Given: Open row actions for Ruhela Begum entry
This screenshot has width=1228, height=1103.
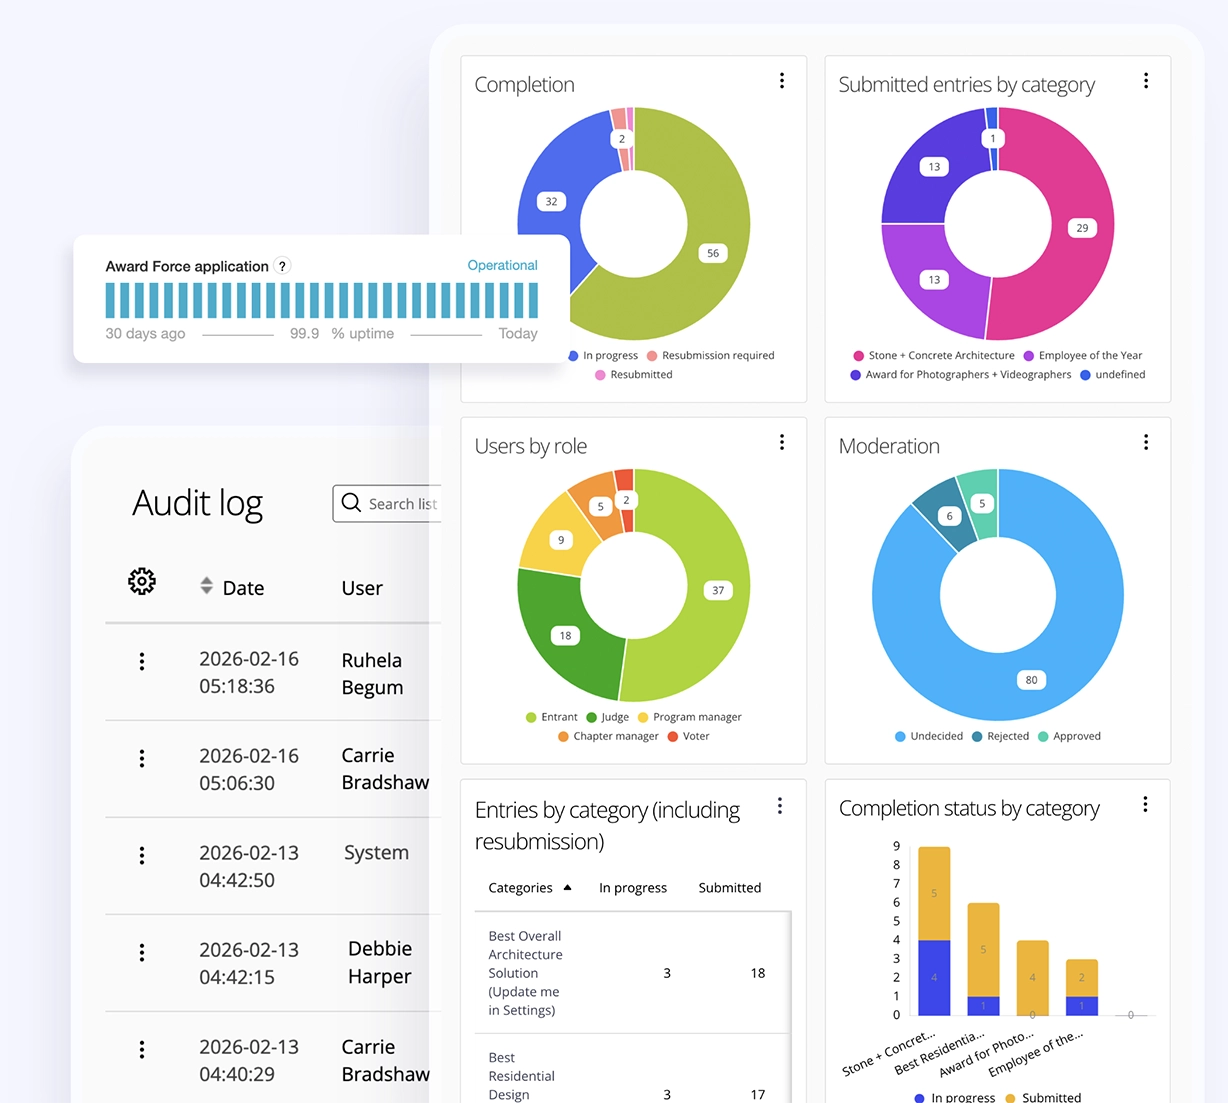Looking at the screenshot, I should (x=142, y=661).
